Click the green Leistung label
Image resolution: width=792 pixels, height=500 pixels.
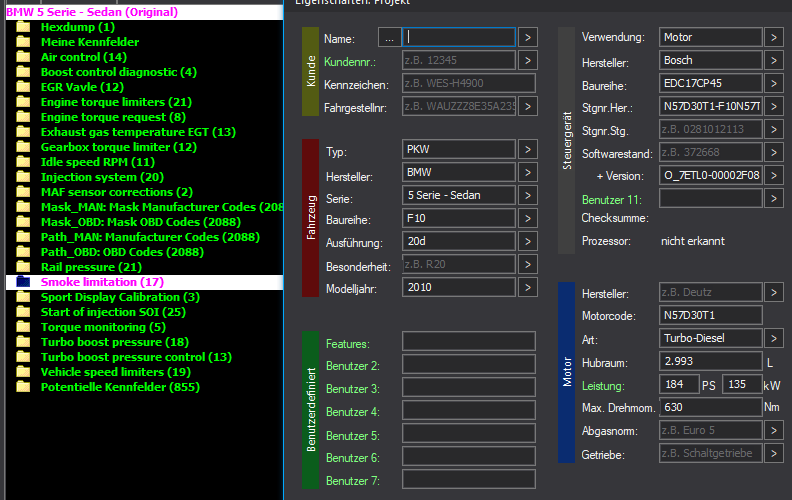point(603,386)
